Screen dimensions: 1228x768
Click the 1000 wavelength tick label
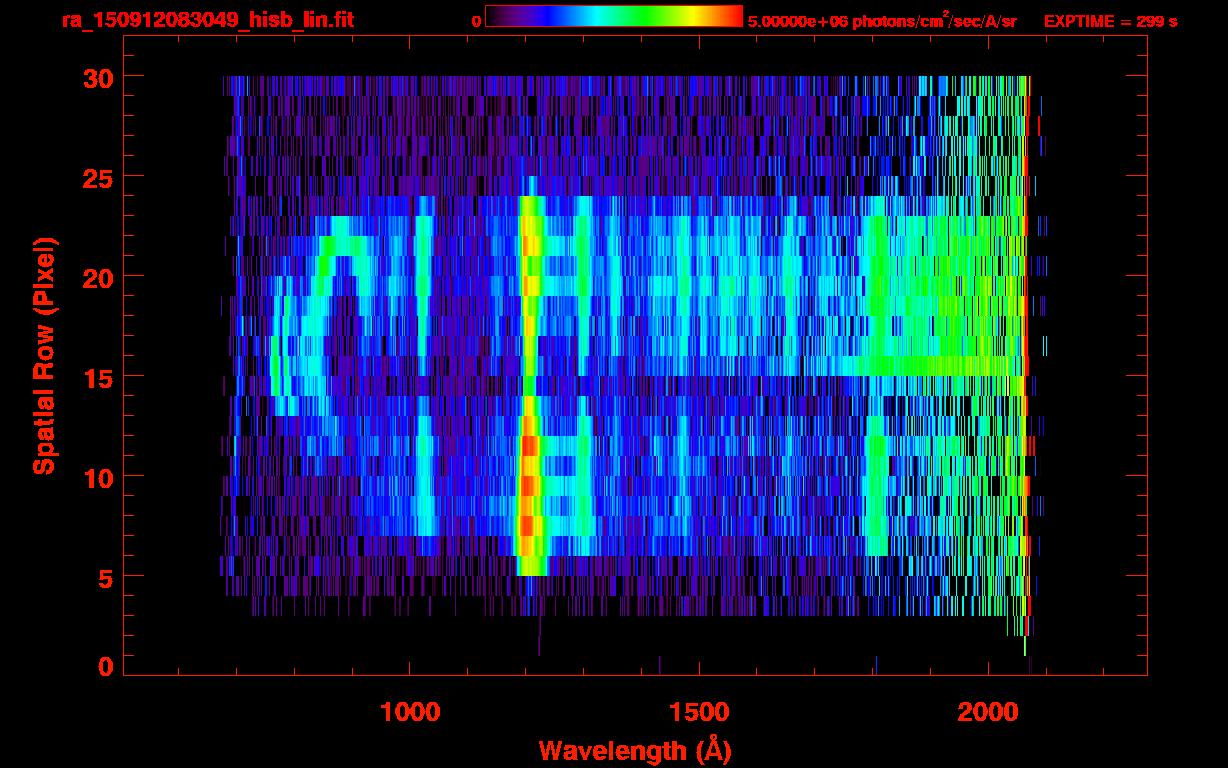point(410,712)
